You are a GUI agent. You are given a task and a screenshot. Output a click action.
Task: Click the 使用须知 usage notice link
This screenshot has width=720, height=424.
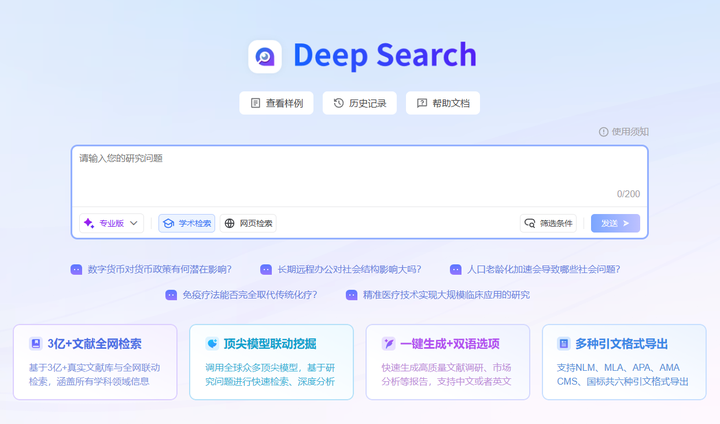pyautogui.click(x=630, y=132)
